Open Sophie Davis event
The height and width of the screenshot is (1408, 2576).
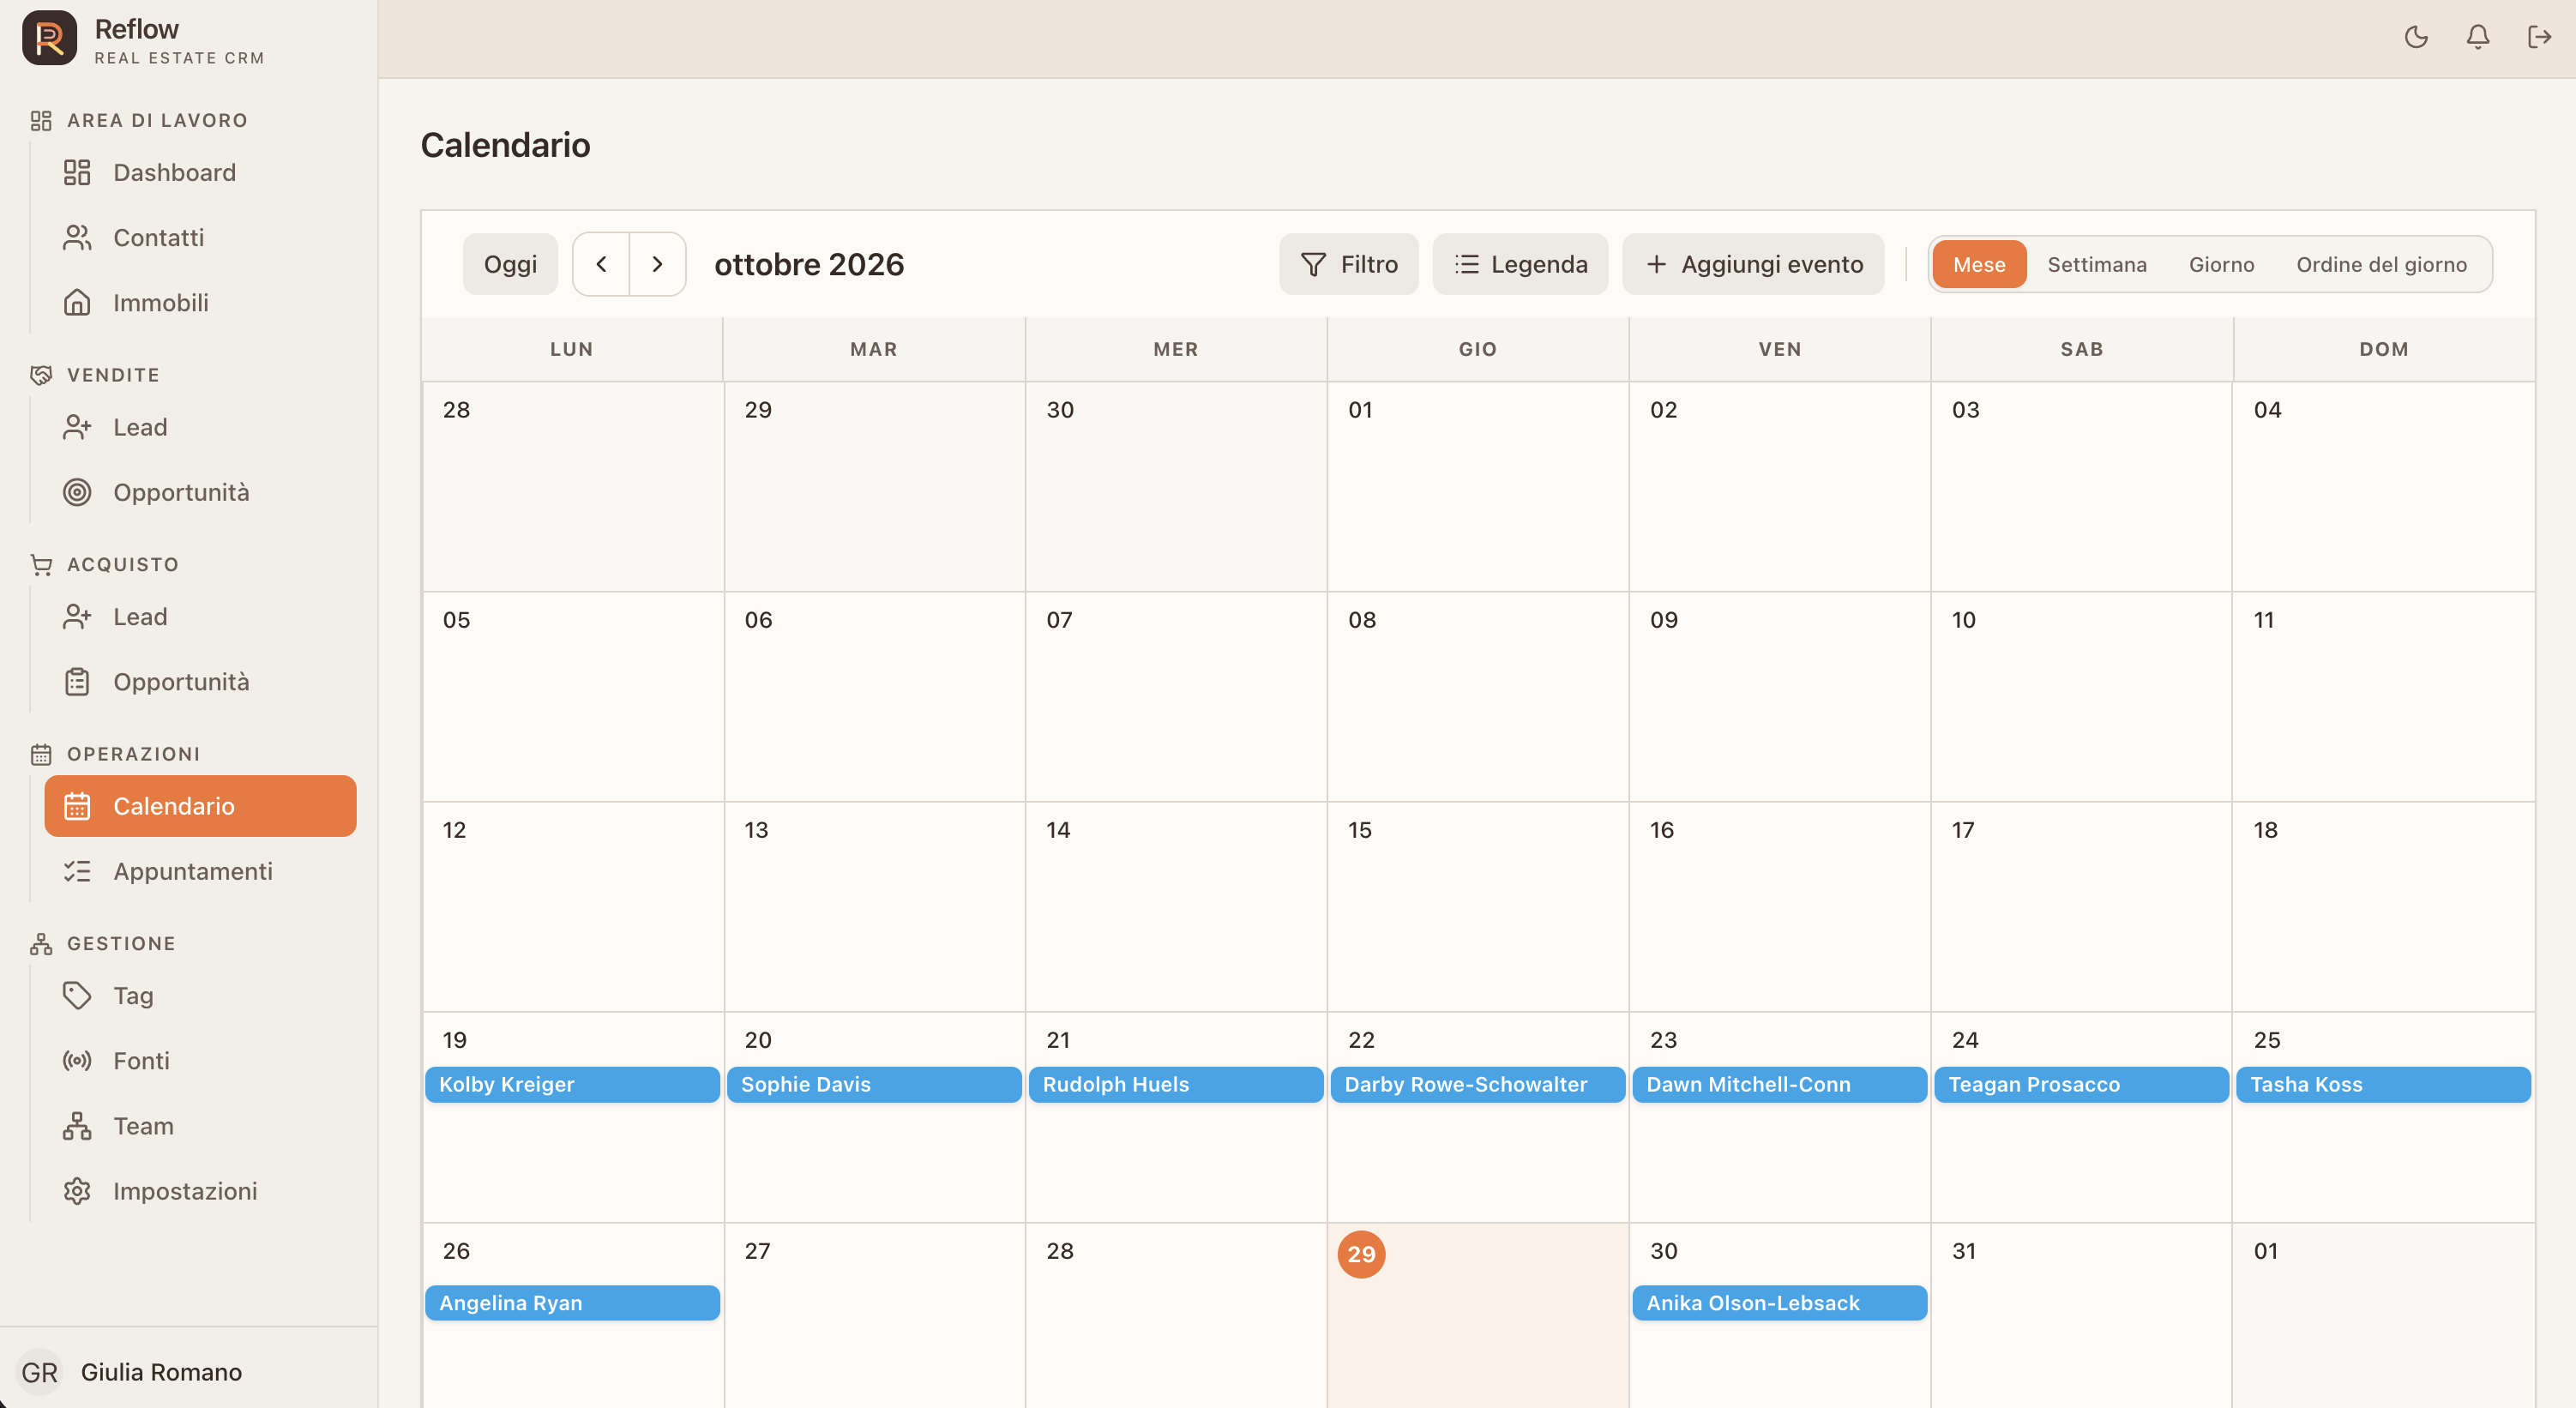point(874,1084)
